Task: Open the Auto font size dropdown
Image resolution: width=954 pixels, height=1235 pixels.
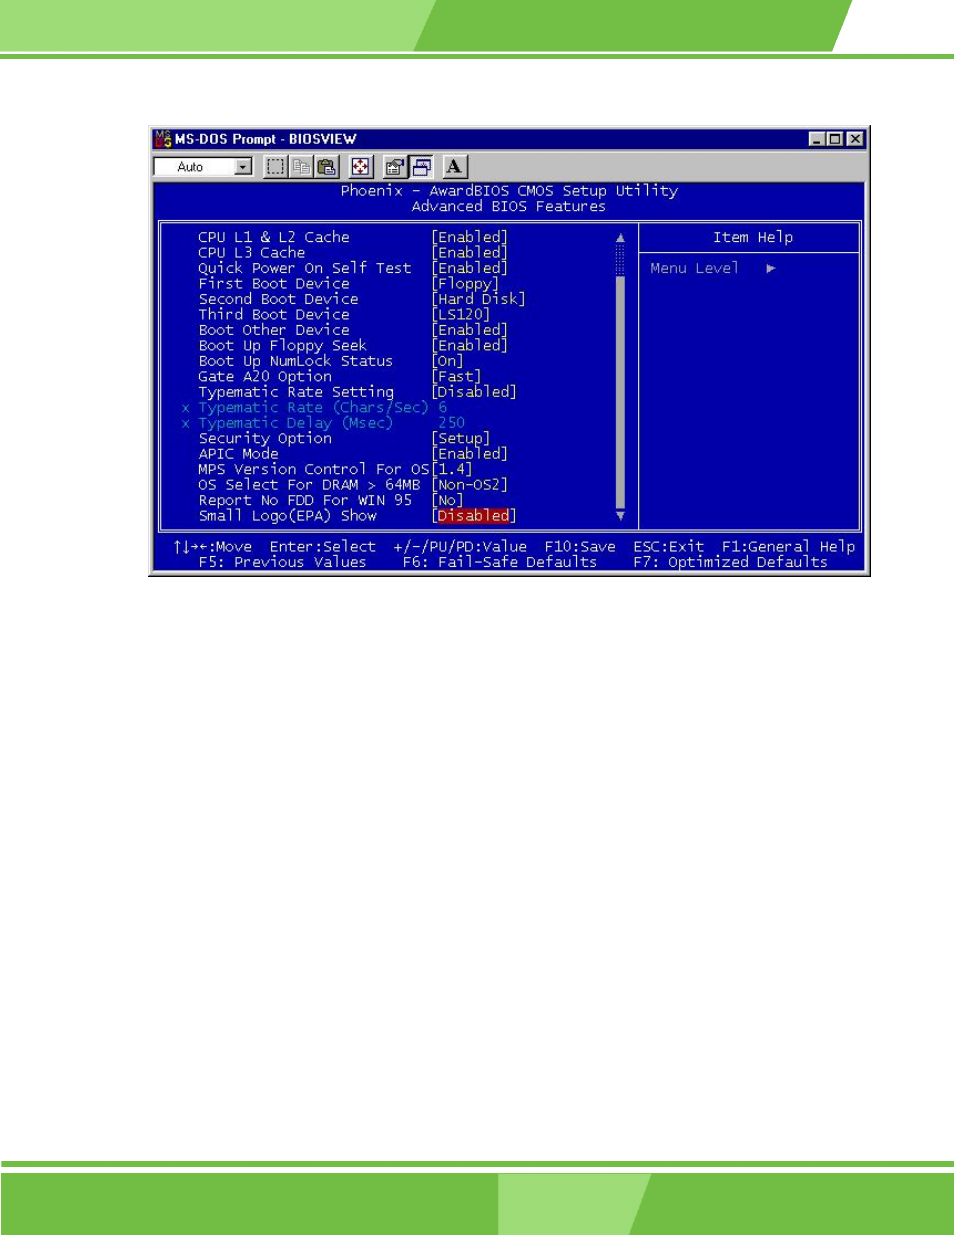Action: pos(243,167)
